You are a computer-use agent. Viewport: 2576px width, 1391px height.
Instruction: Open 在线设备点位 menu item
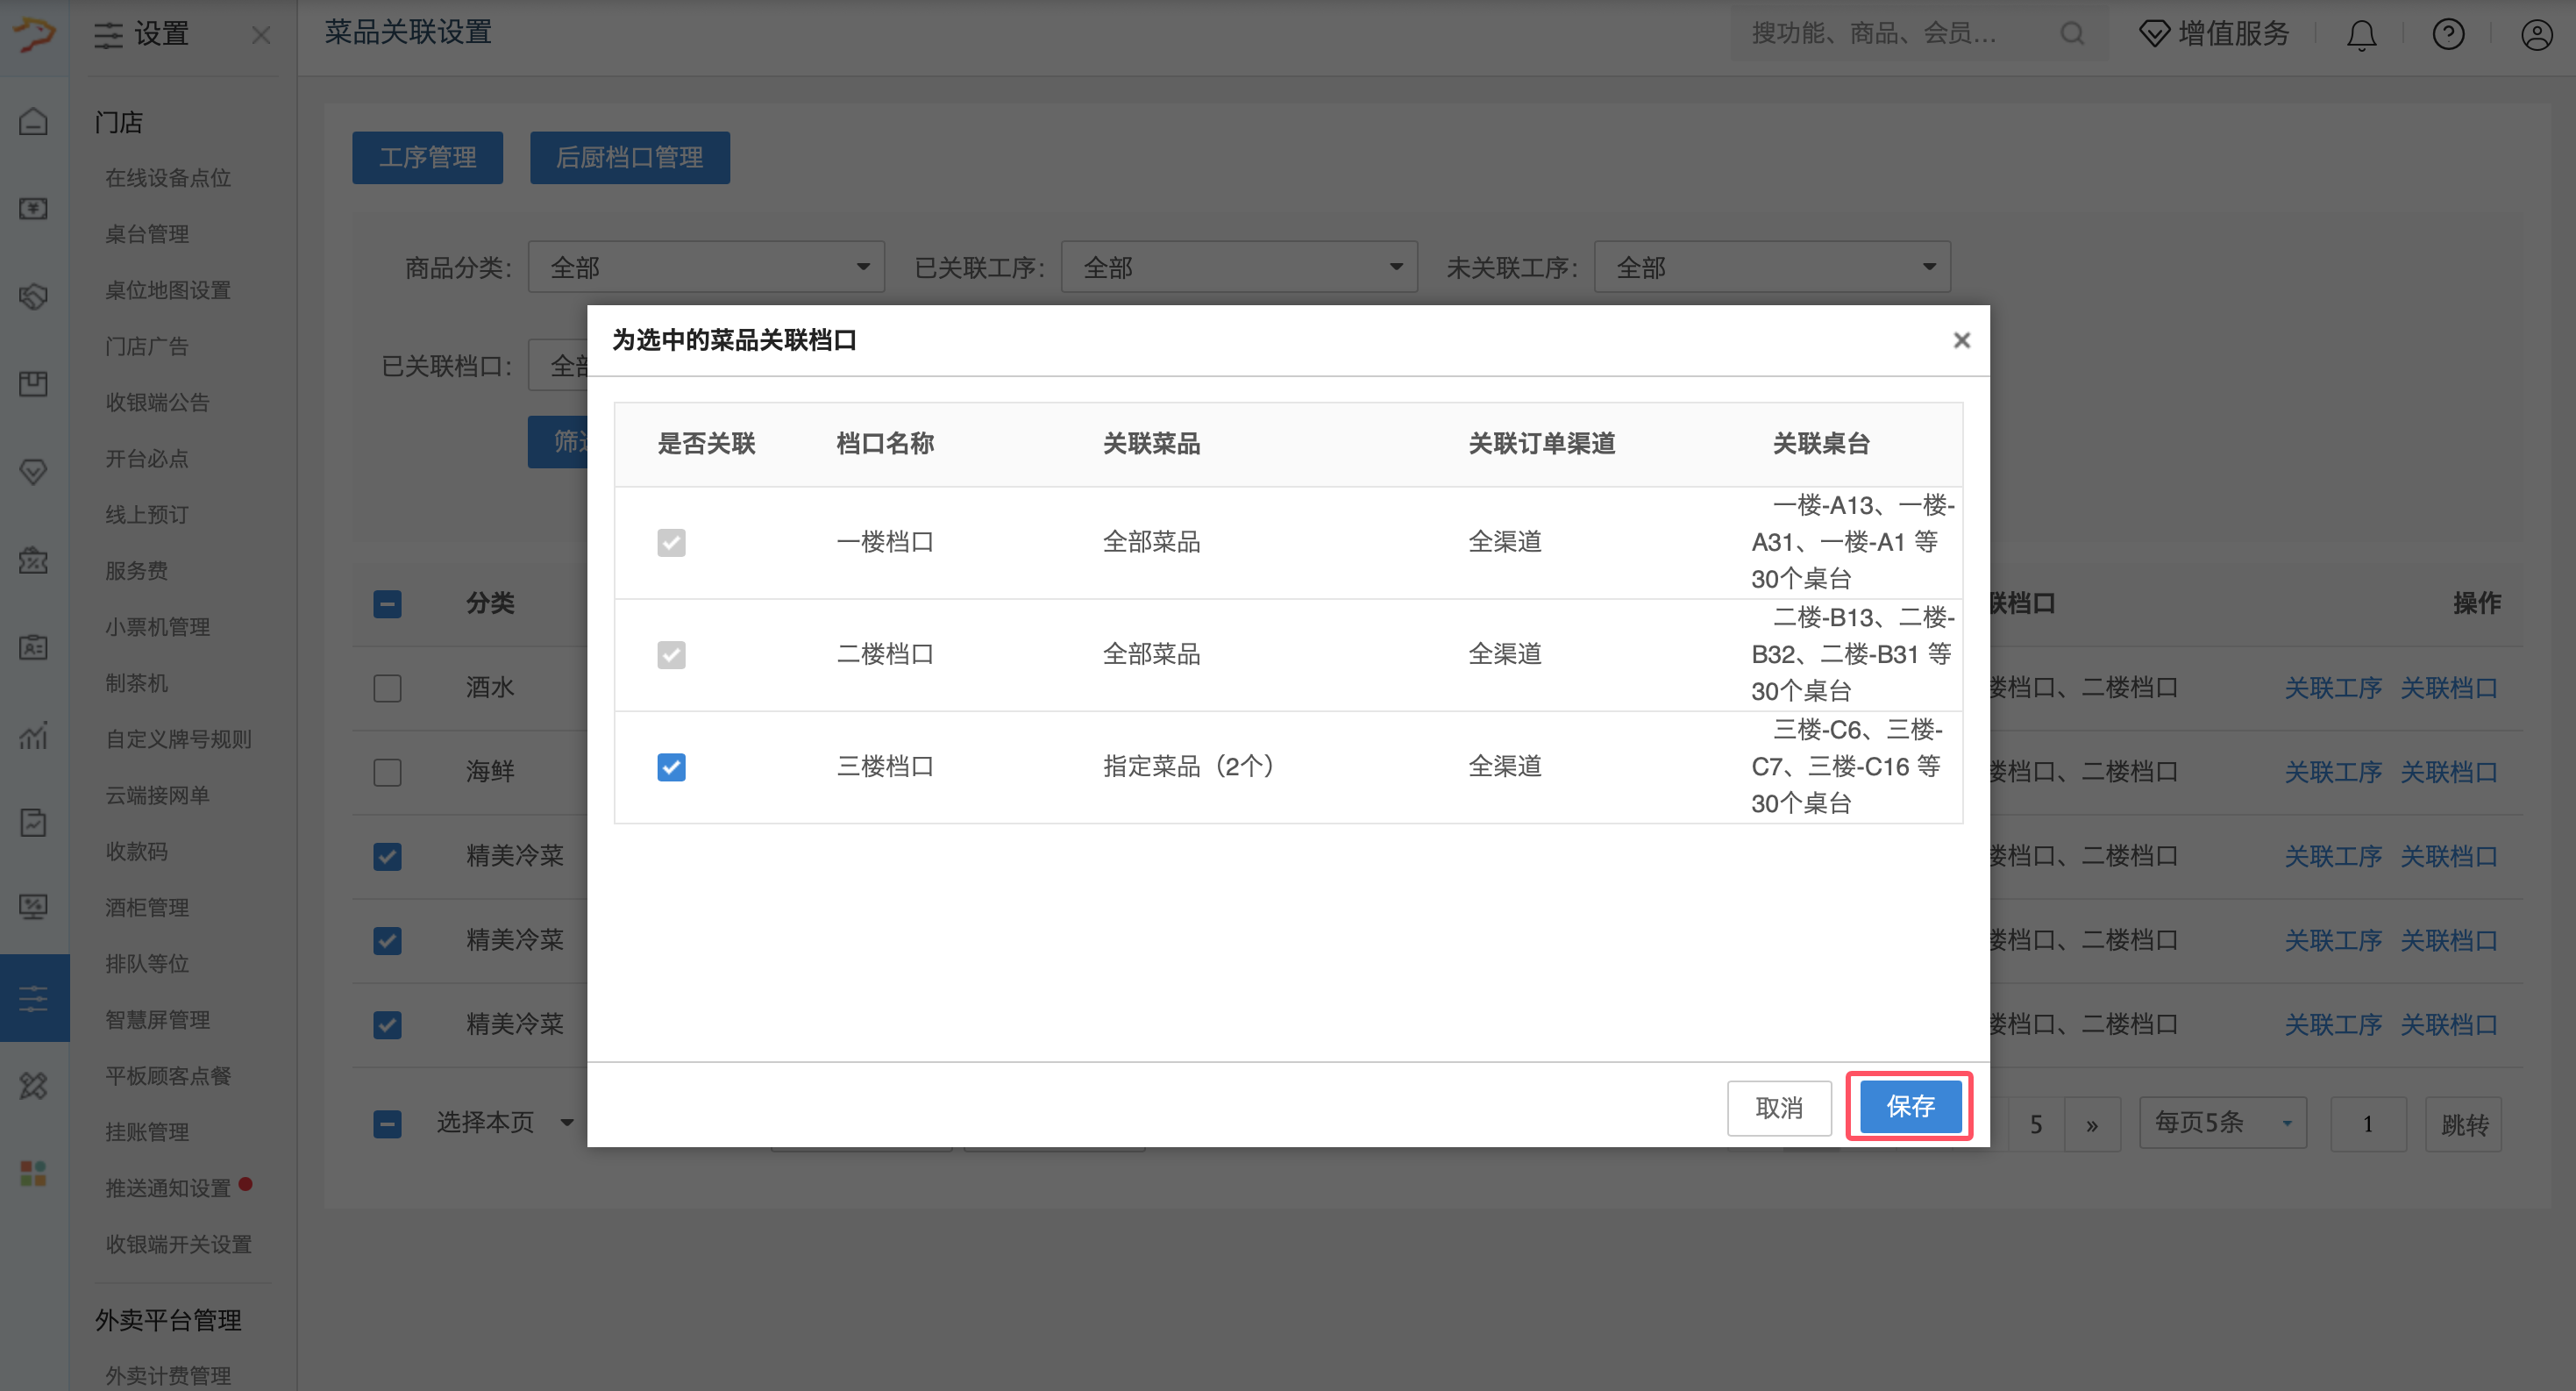pyautogui.click(x=168, y=178)
